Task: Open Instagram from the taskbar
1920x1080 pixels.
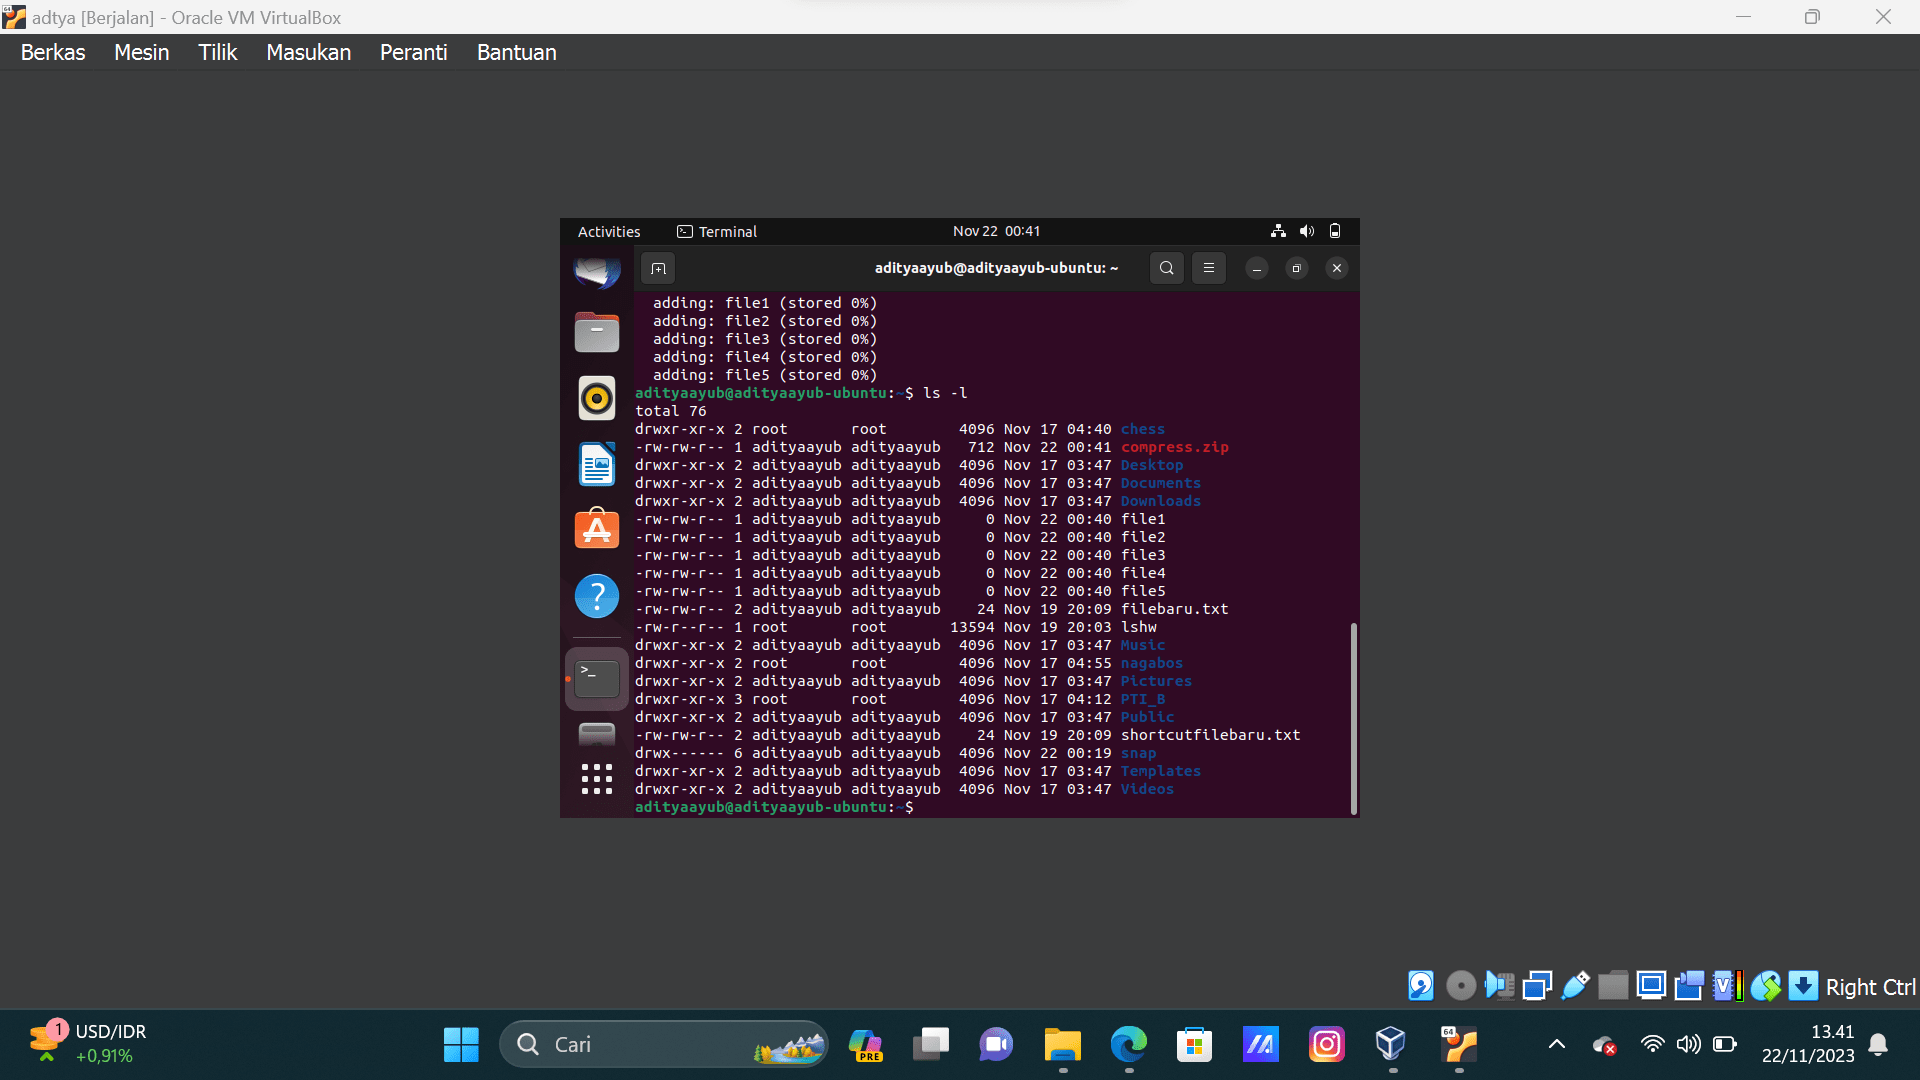Action: tap(1327, 1045)
